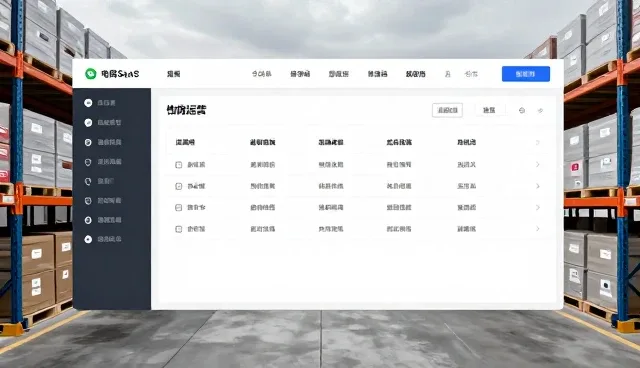Expand the chevron in the table header row

538,142
